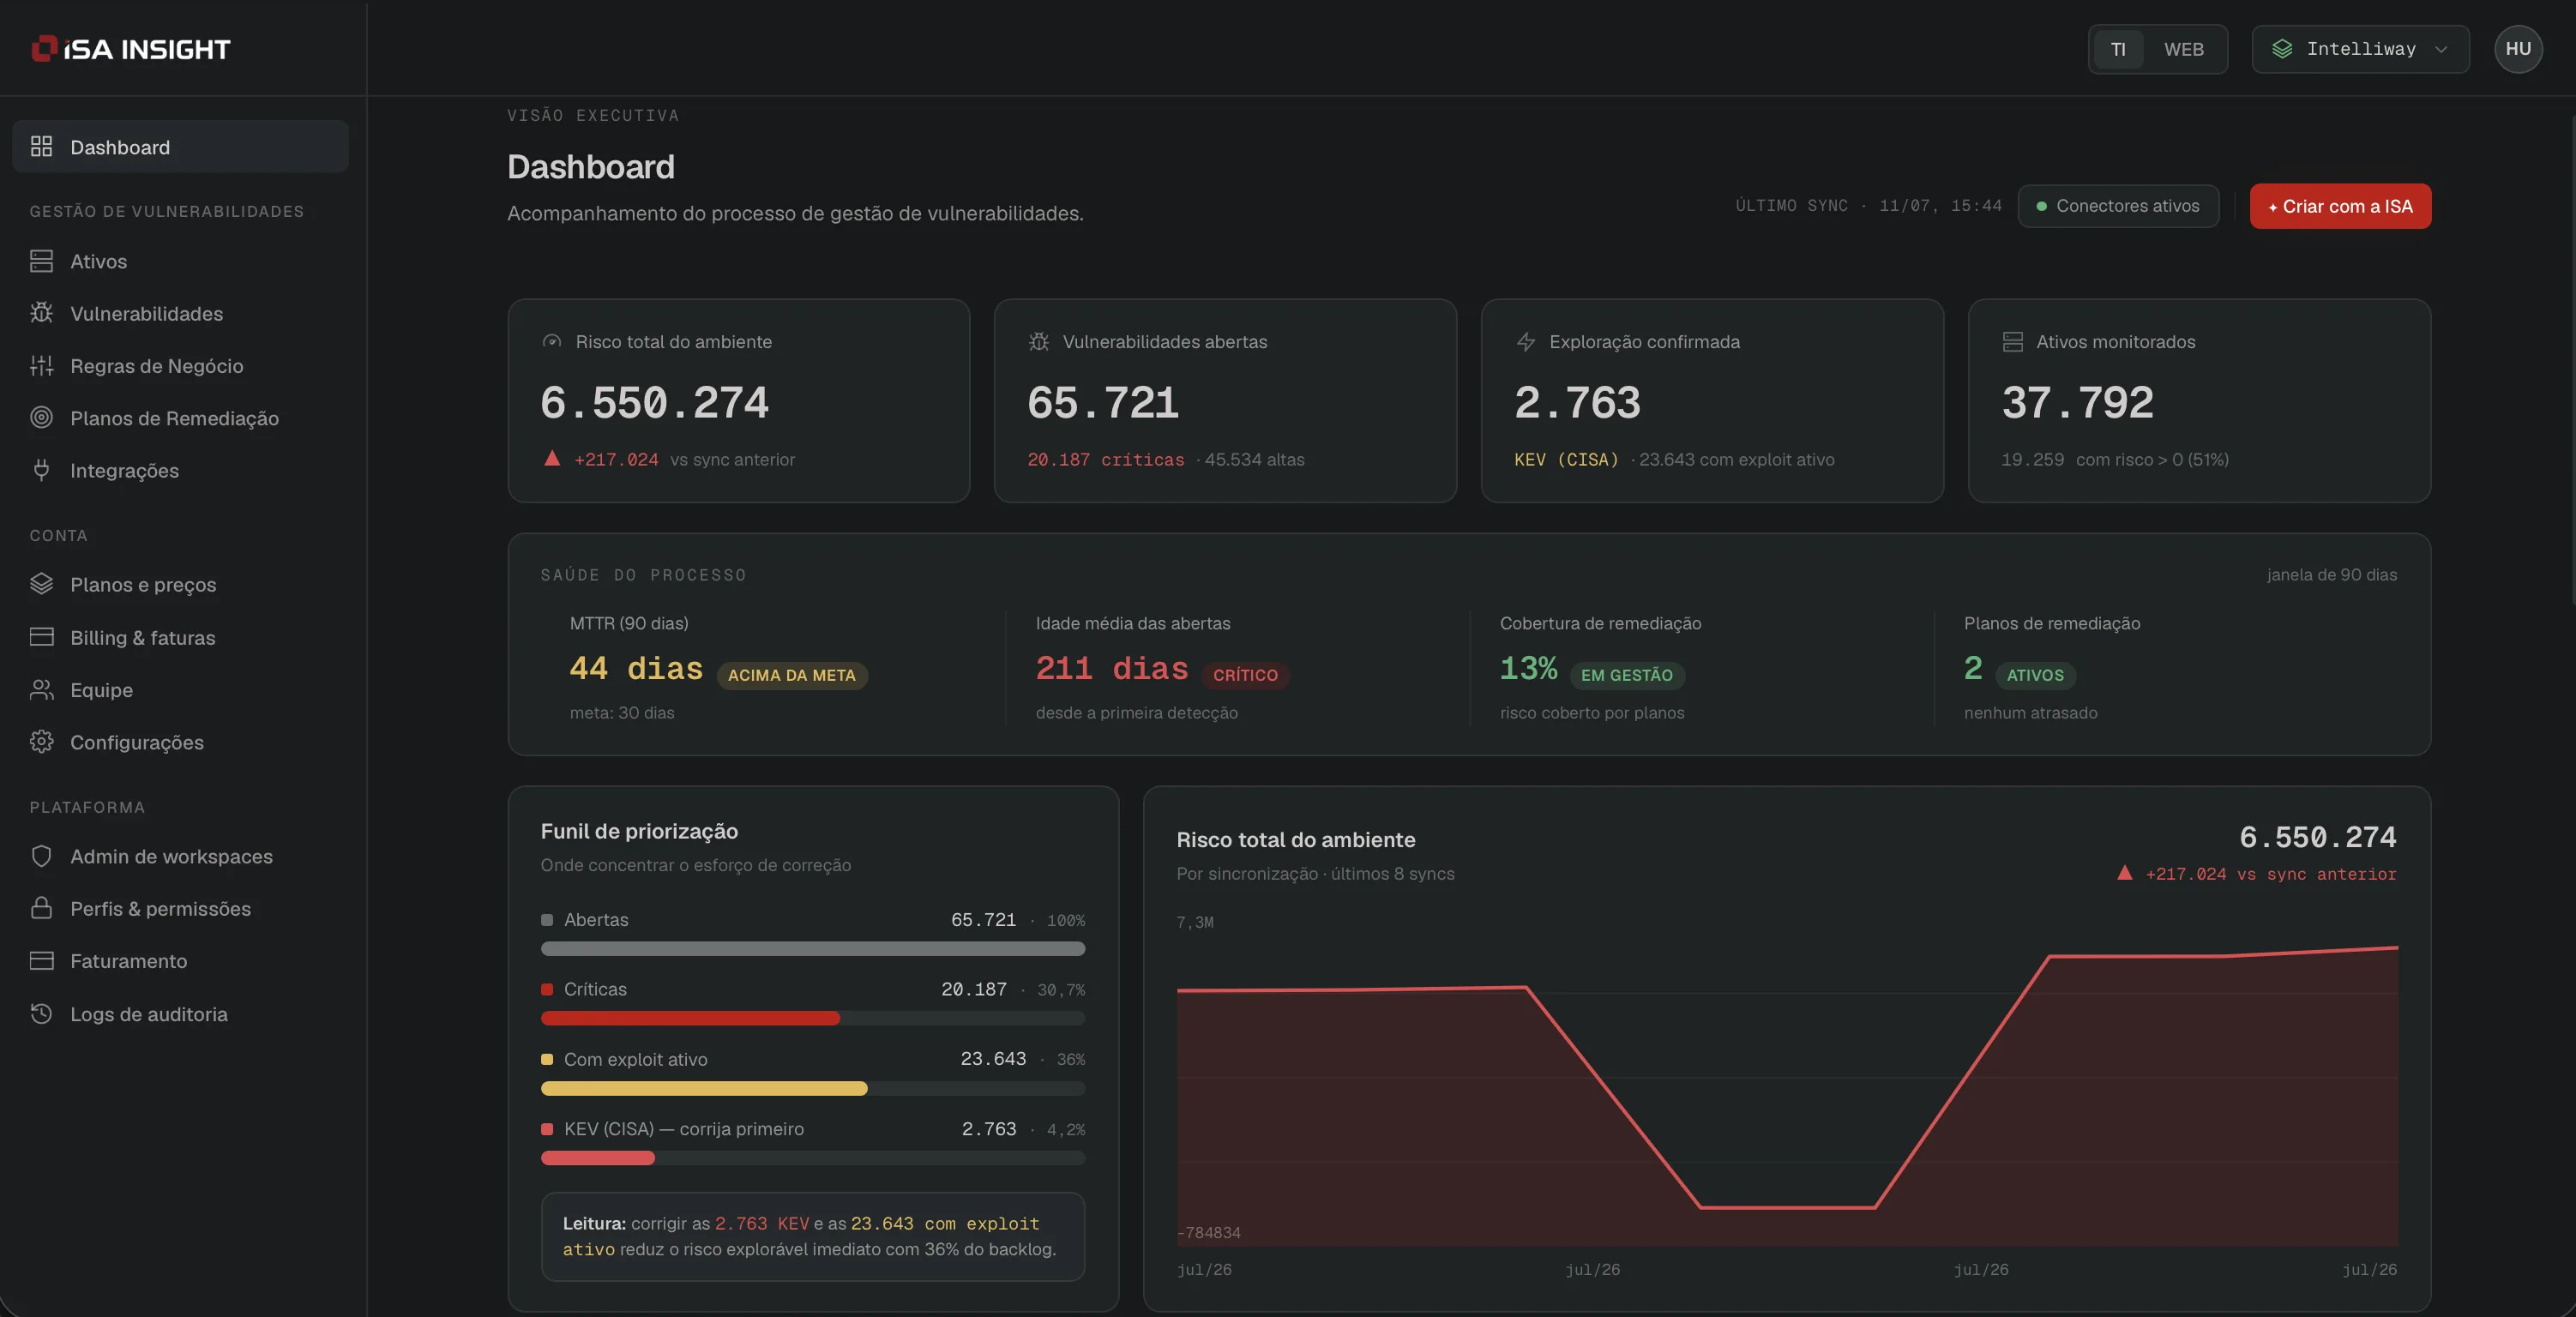Open Dashboard in the sidebar
The width and height of the screenshot is (2576, 1317).
pos(181,147)
